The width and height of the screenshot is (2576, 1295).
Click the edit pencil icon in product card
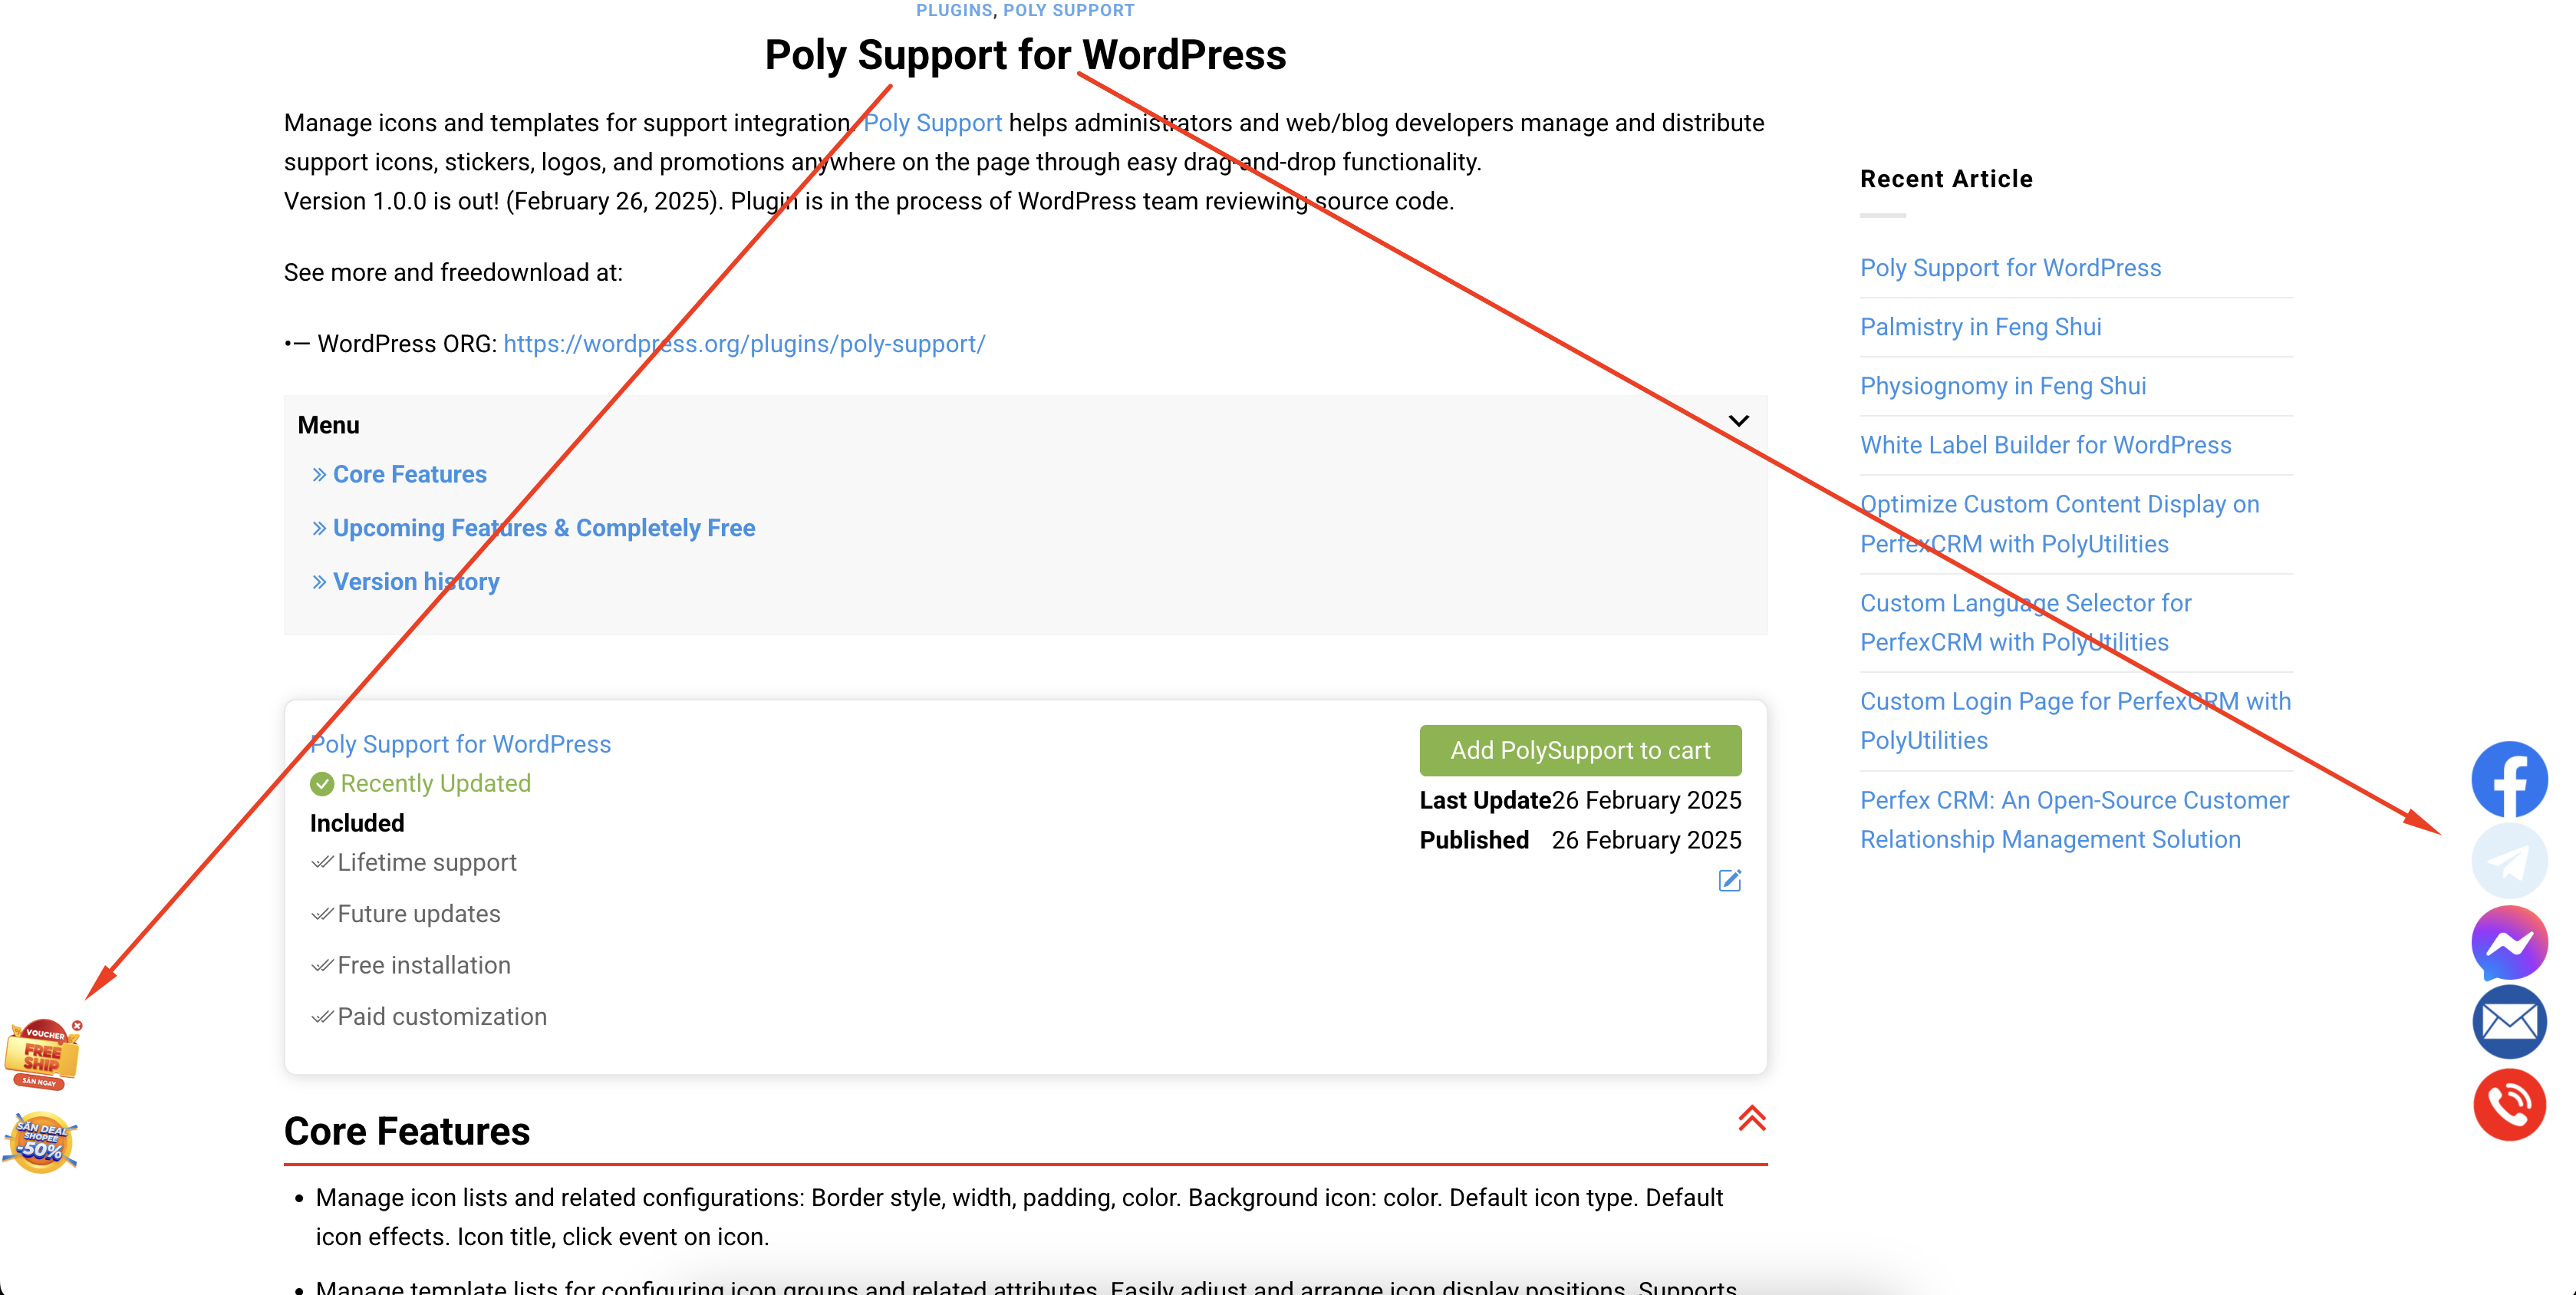click(1729, 880)
